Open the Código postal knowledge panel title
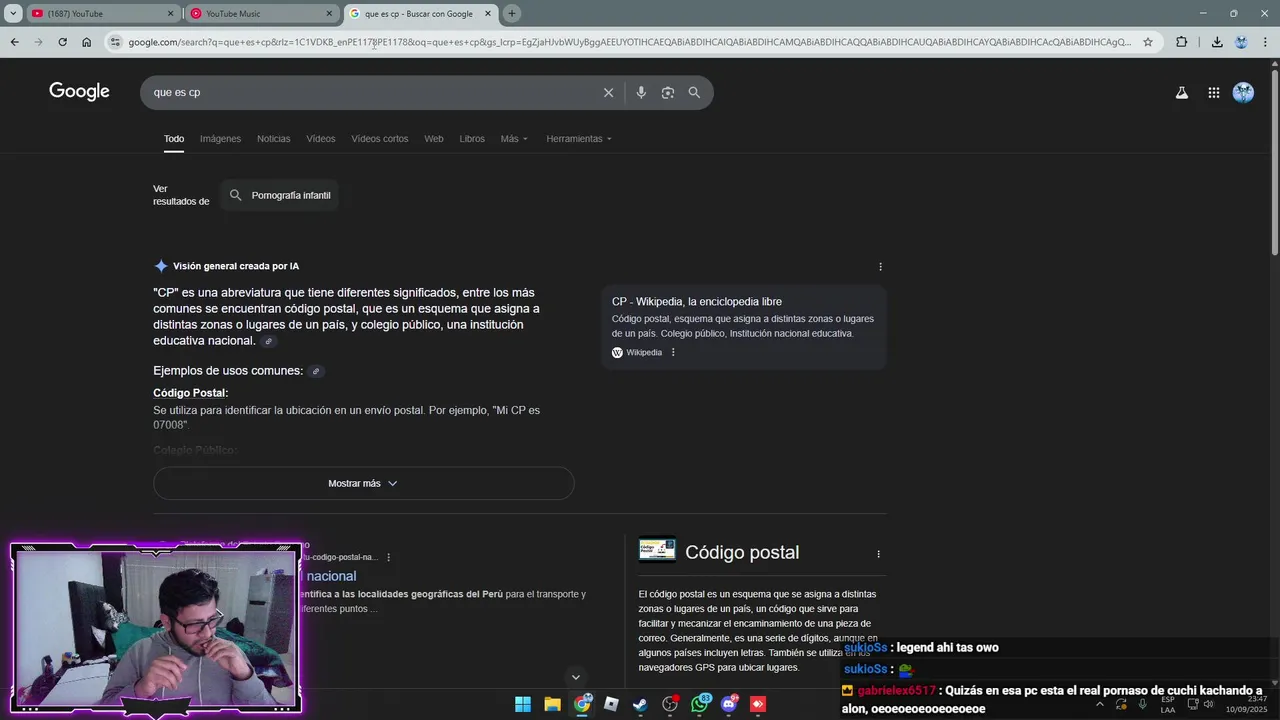 742,552
